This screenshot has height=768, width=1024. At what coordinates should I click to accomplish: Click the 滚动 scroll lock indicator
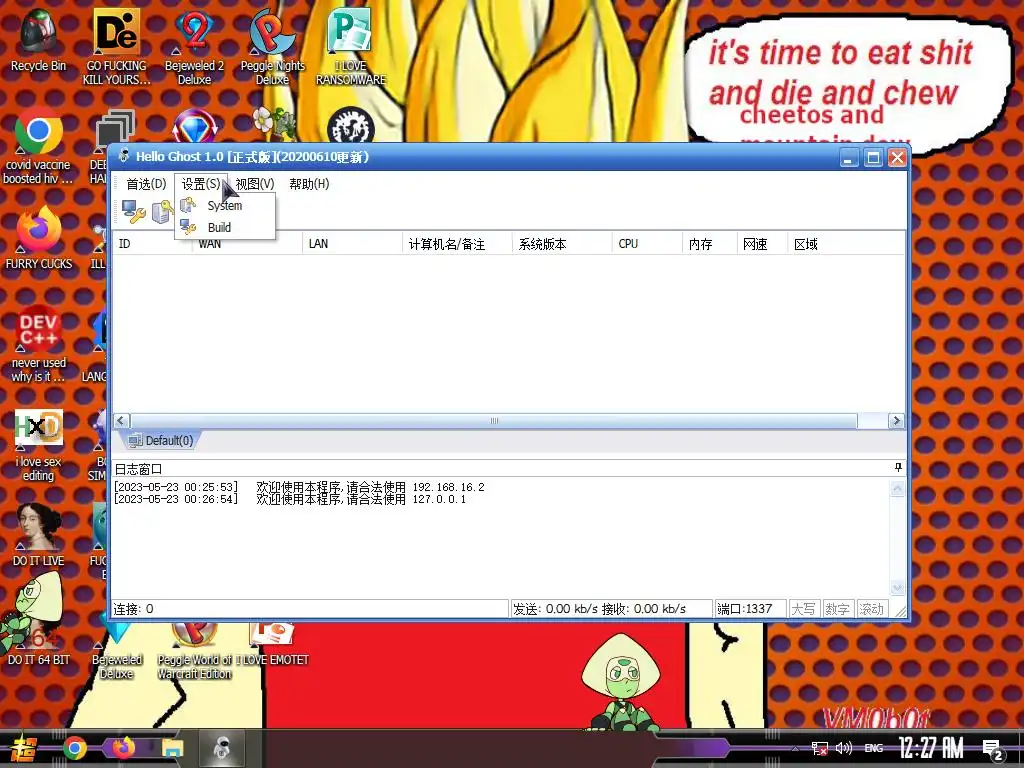click(x=871, y=609)
